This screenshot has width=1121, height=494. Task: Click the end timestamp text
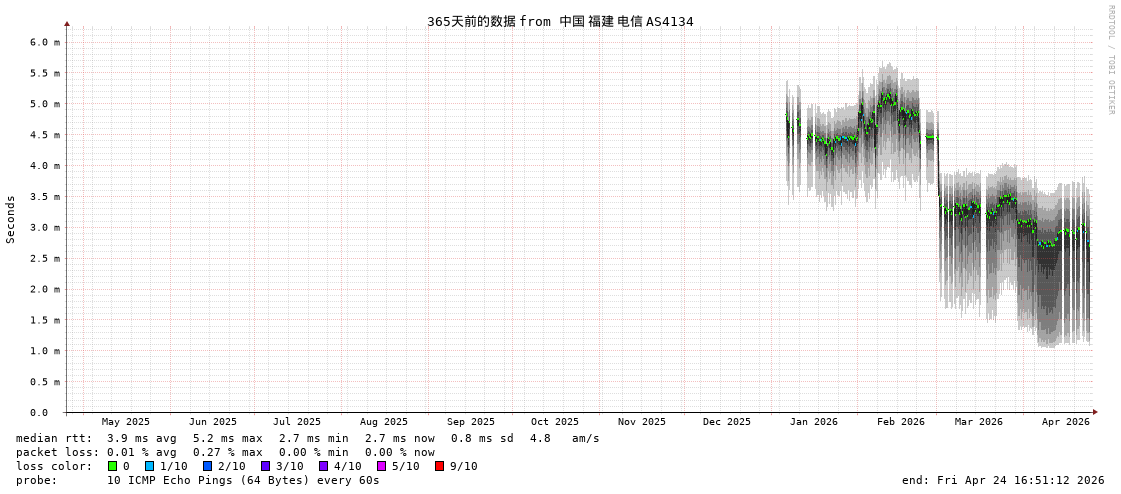(1003, 480)
